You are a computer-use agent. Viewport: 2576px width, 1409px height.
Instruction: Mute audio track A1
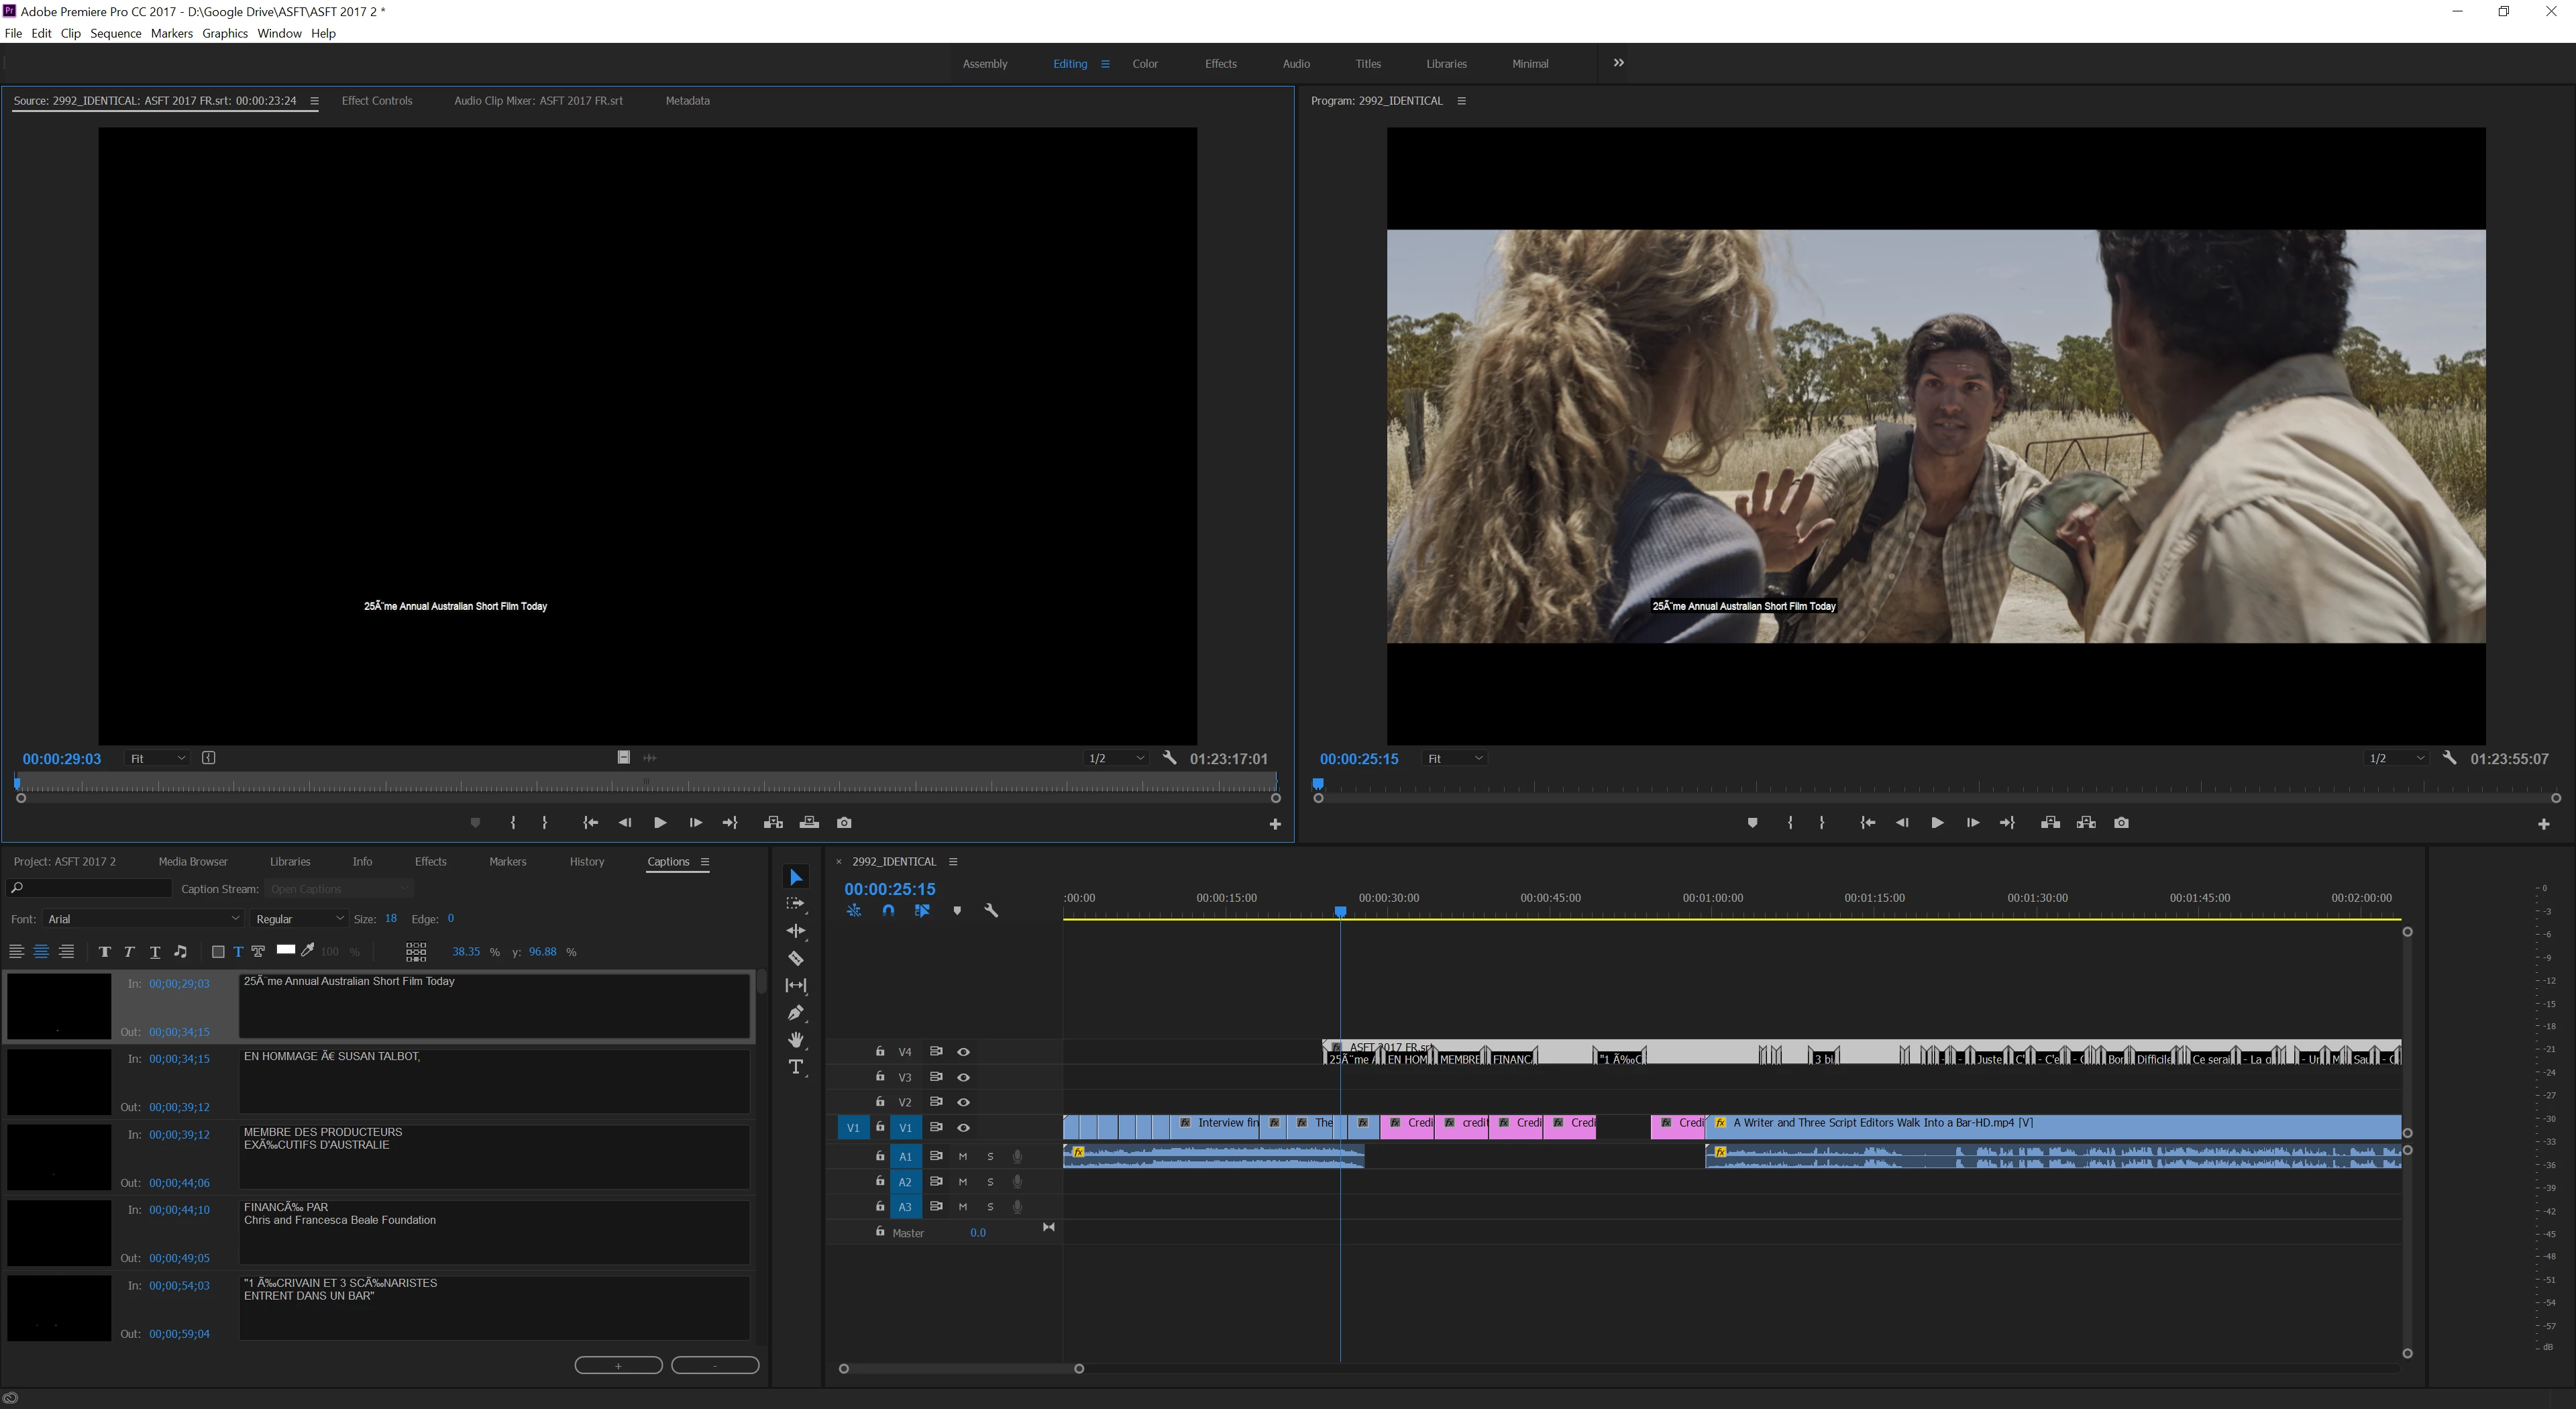click(x=963, y=1156)
